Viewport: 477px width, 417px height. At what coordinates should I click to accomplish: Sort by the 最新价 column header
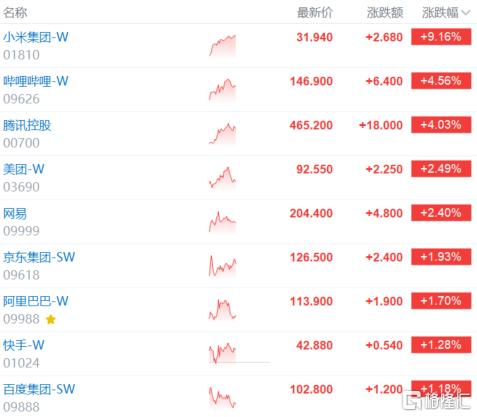coord(315,13)
